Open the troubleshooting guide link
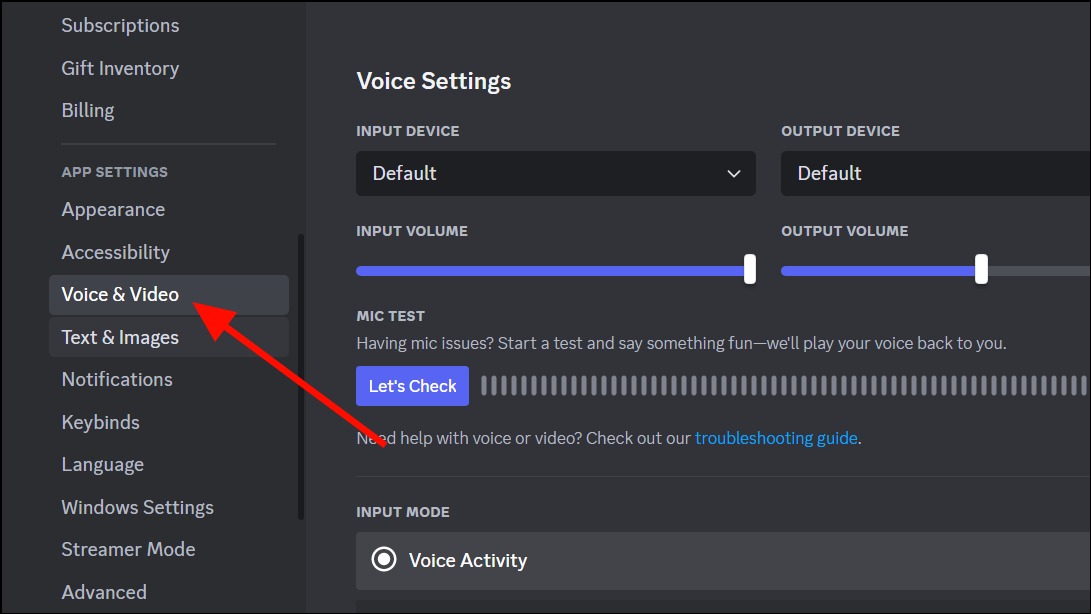1091x614 pixels. [x=776, y=438]
